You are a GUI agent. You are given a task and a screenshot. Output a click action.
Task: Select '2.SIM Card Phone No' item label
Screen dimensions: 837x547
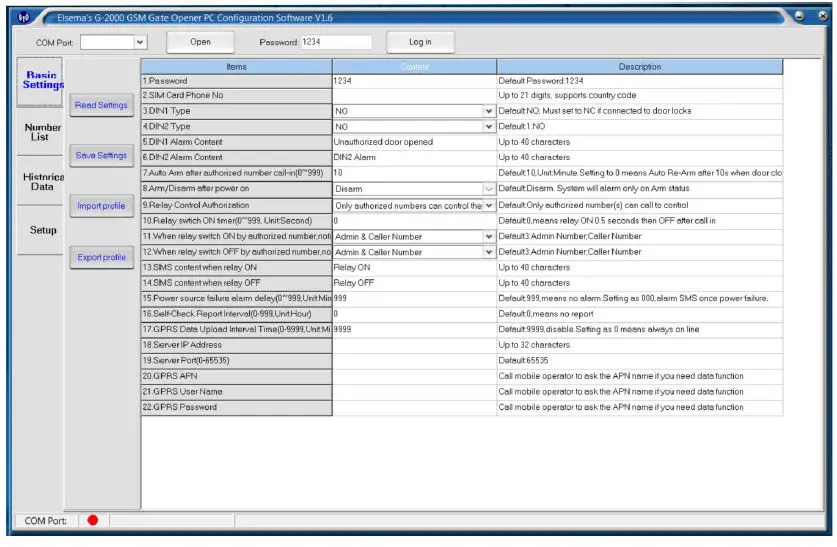click(236, 96)
